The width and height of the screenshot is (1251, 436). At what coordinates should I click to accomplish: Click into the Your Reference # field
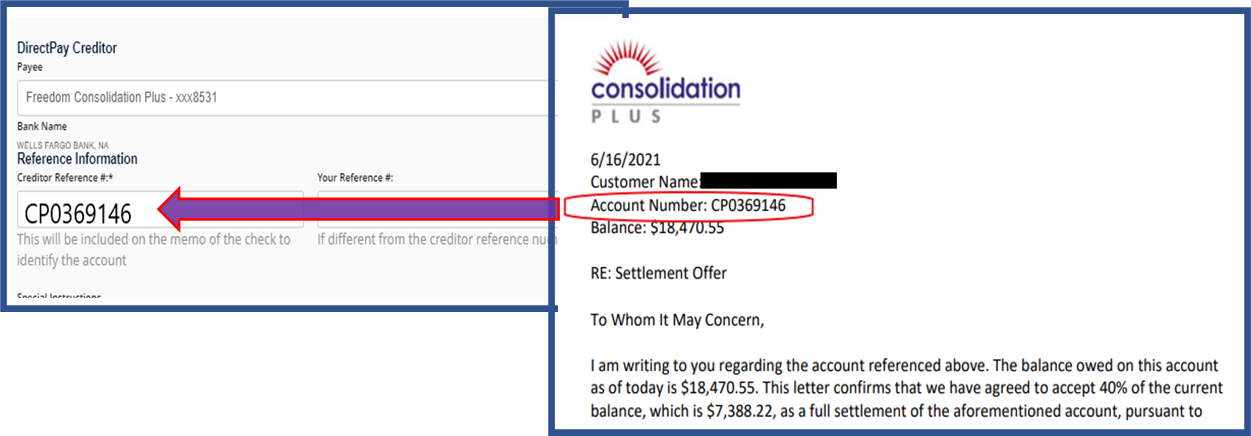tap(433, 211)
